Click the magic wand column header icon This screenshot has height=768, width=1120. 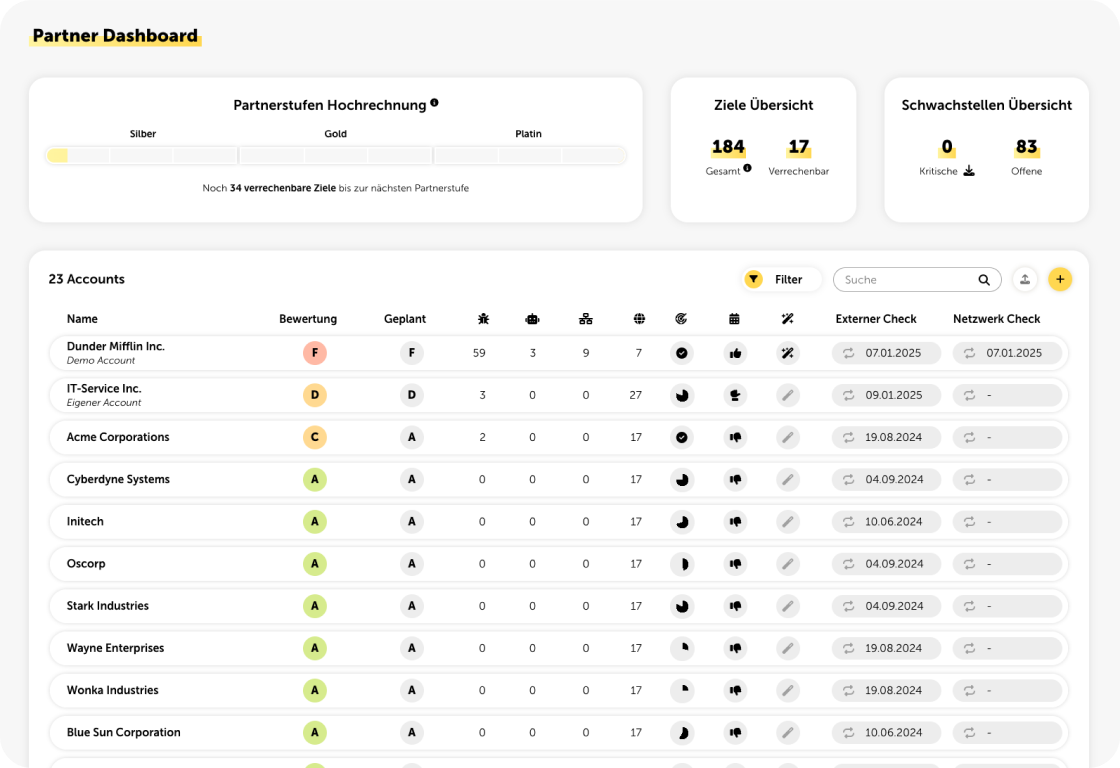click(787, 319)
